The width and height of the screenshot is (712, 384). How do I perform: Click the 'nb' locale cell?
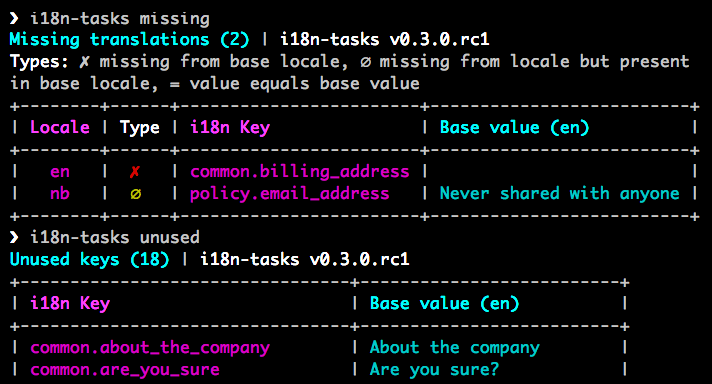pos(60,194)
